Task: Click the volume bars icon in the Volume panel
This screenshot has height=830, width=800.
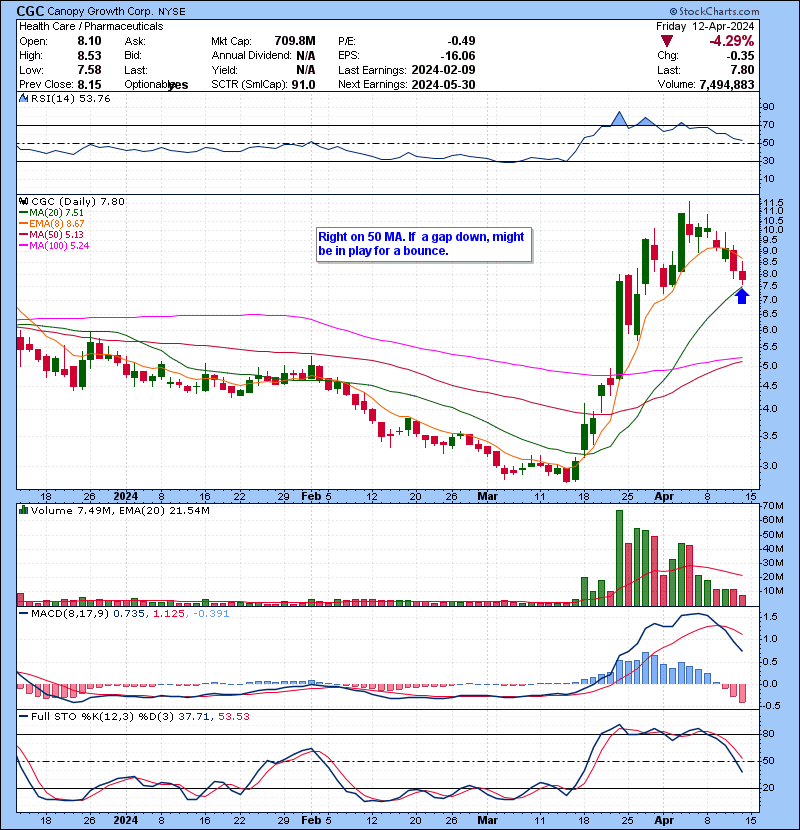Action: 23,510
